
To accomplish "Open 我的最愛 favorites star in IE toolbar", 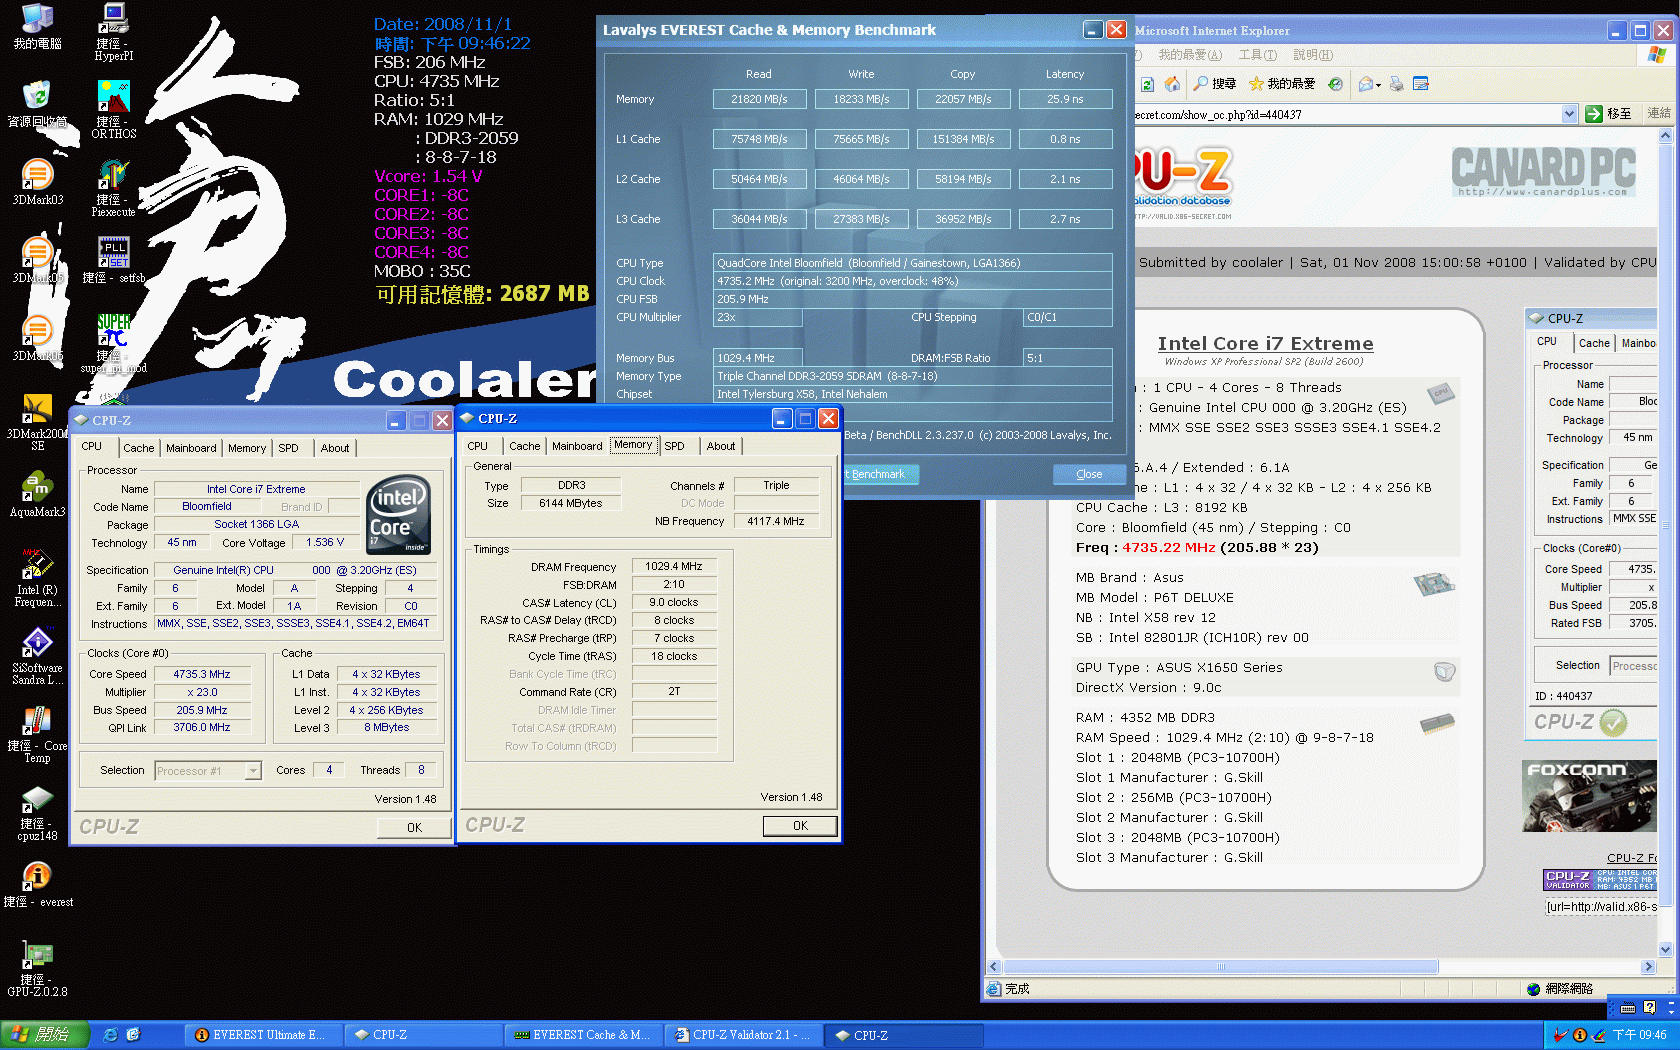I will coord(1281,84).
